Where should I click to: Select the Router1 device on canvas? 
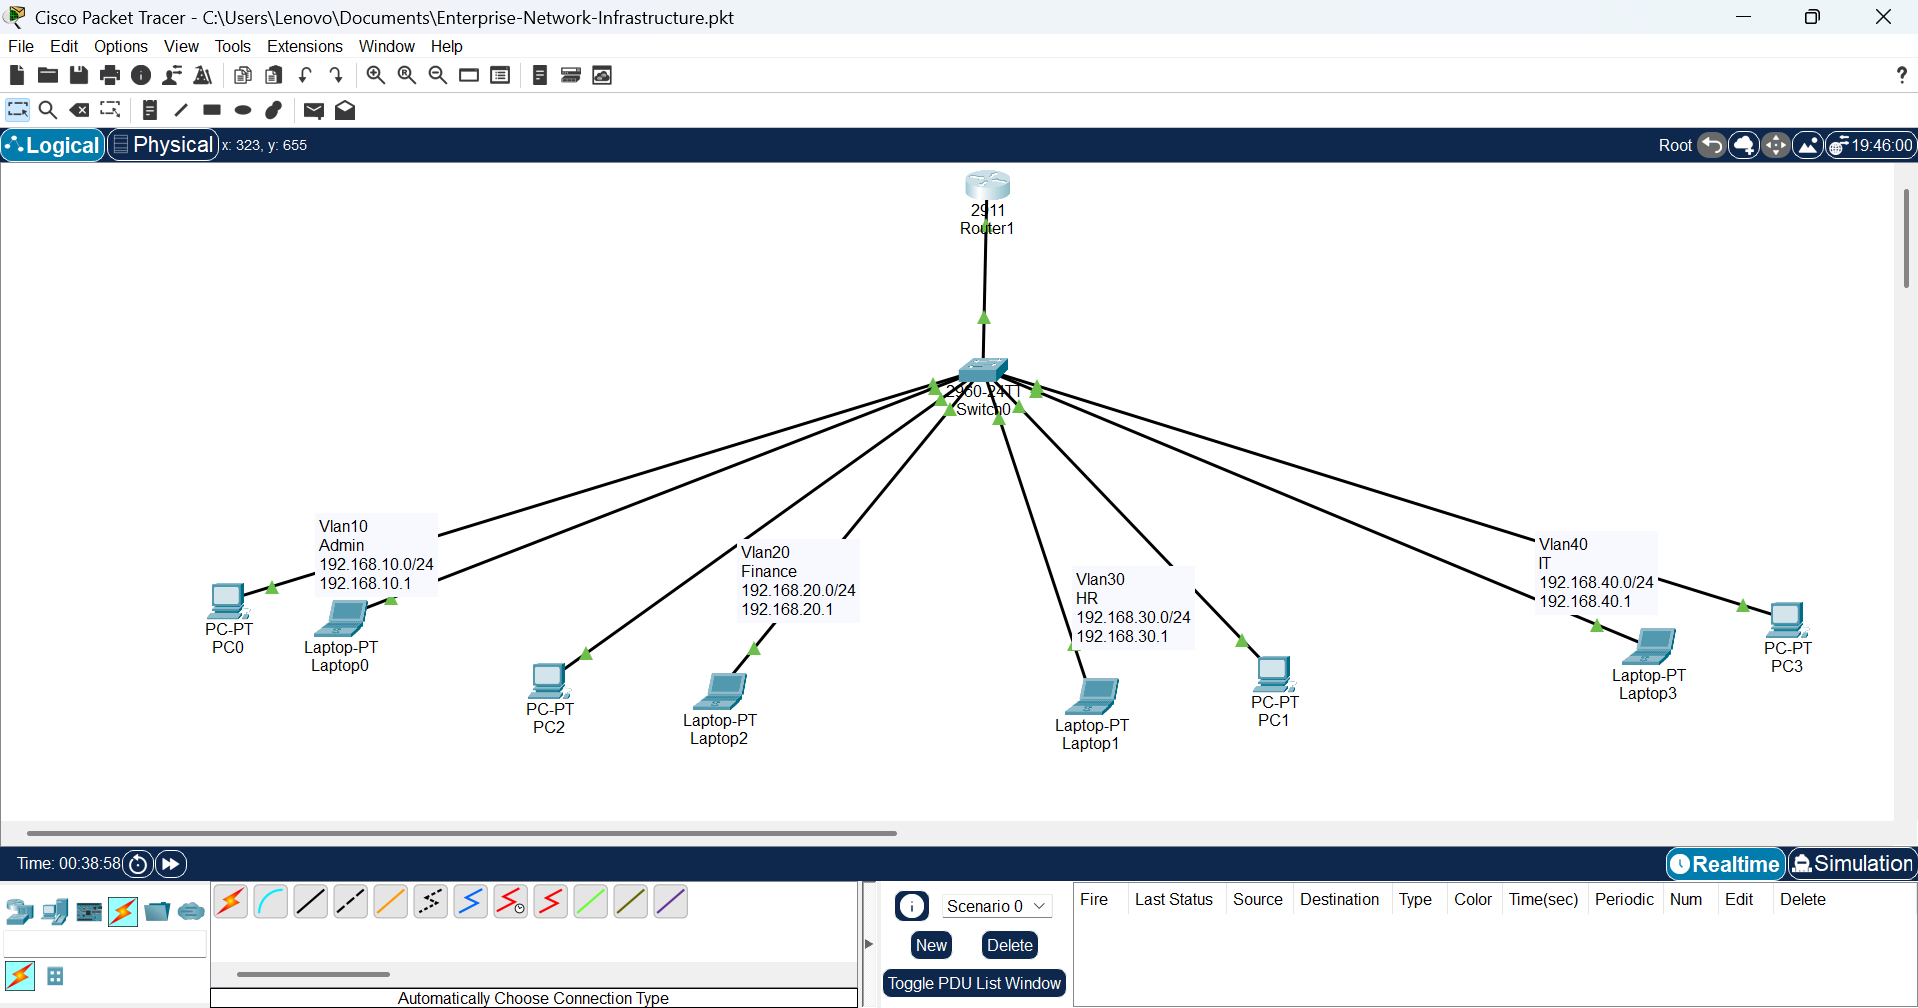(987, 185)
